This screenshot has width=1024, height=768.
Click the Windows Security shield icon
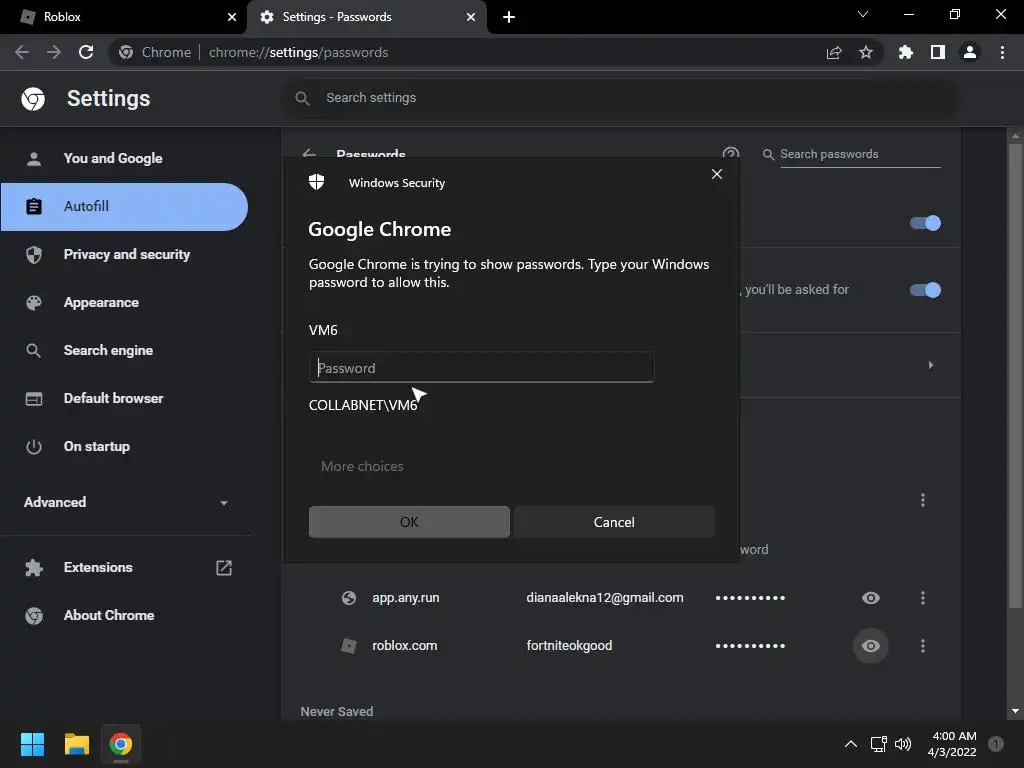click(317, 182)
